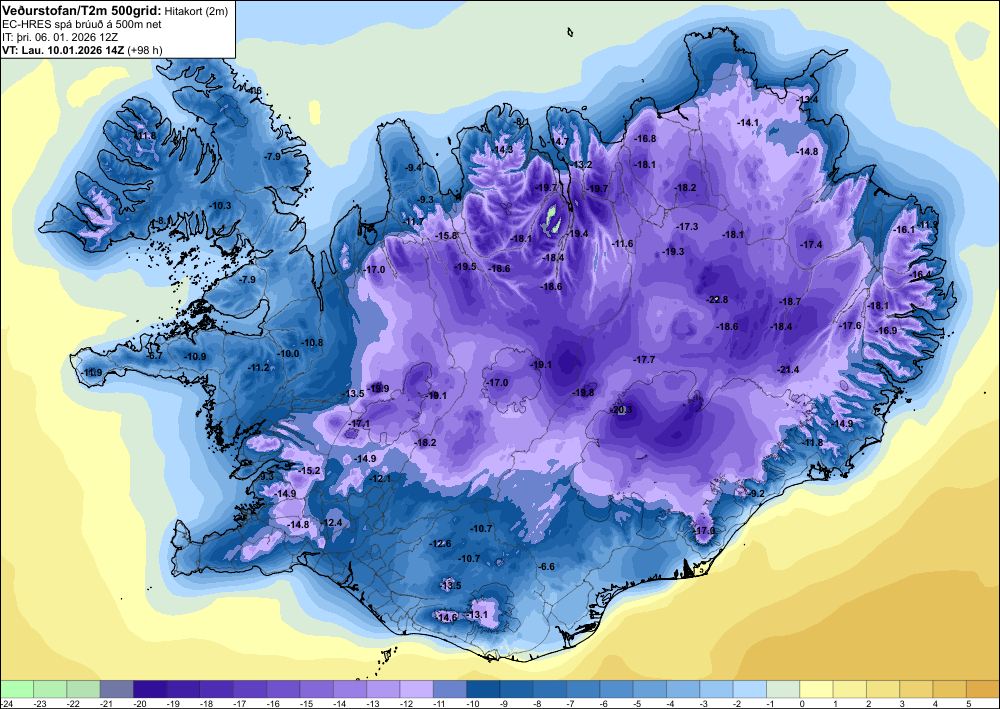Click the -19.3 temperature label

673,252
